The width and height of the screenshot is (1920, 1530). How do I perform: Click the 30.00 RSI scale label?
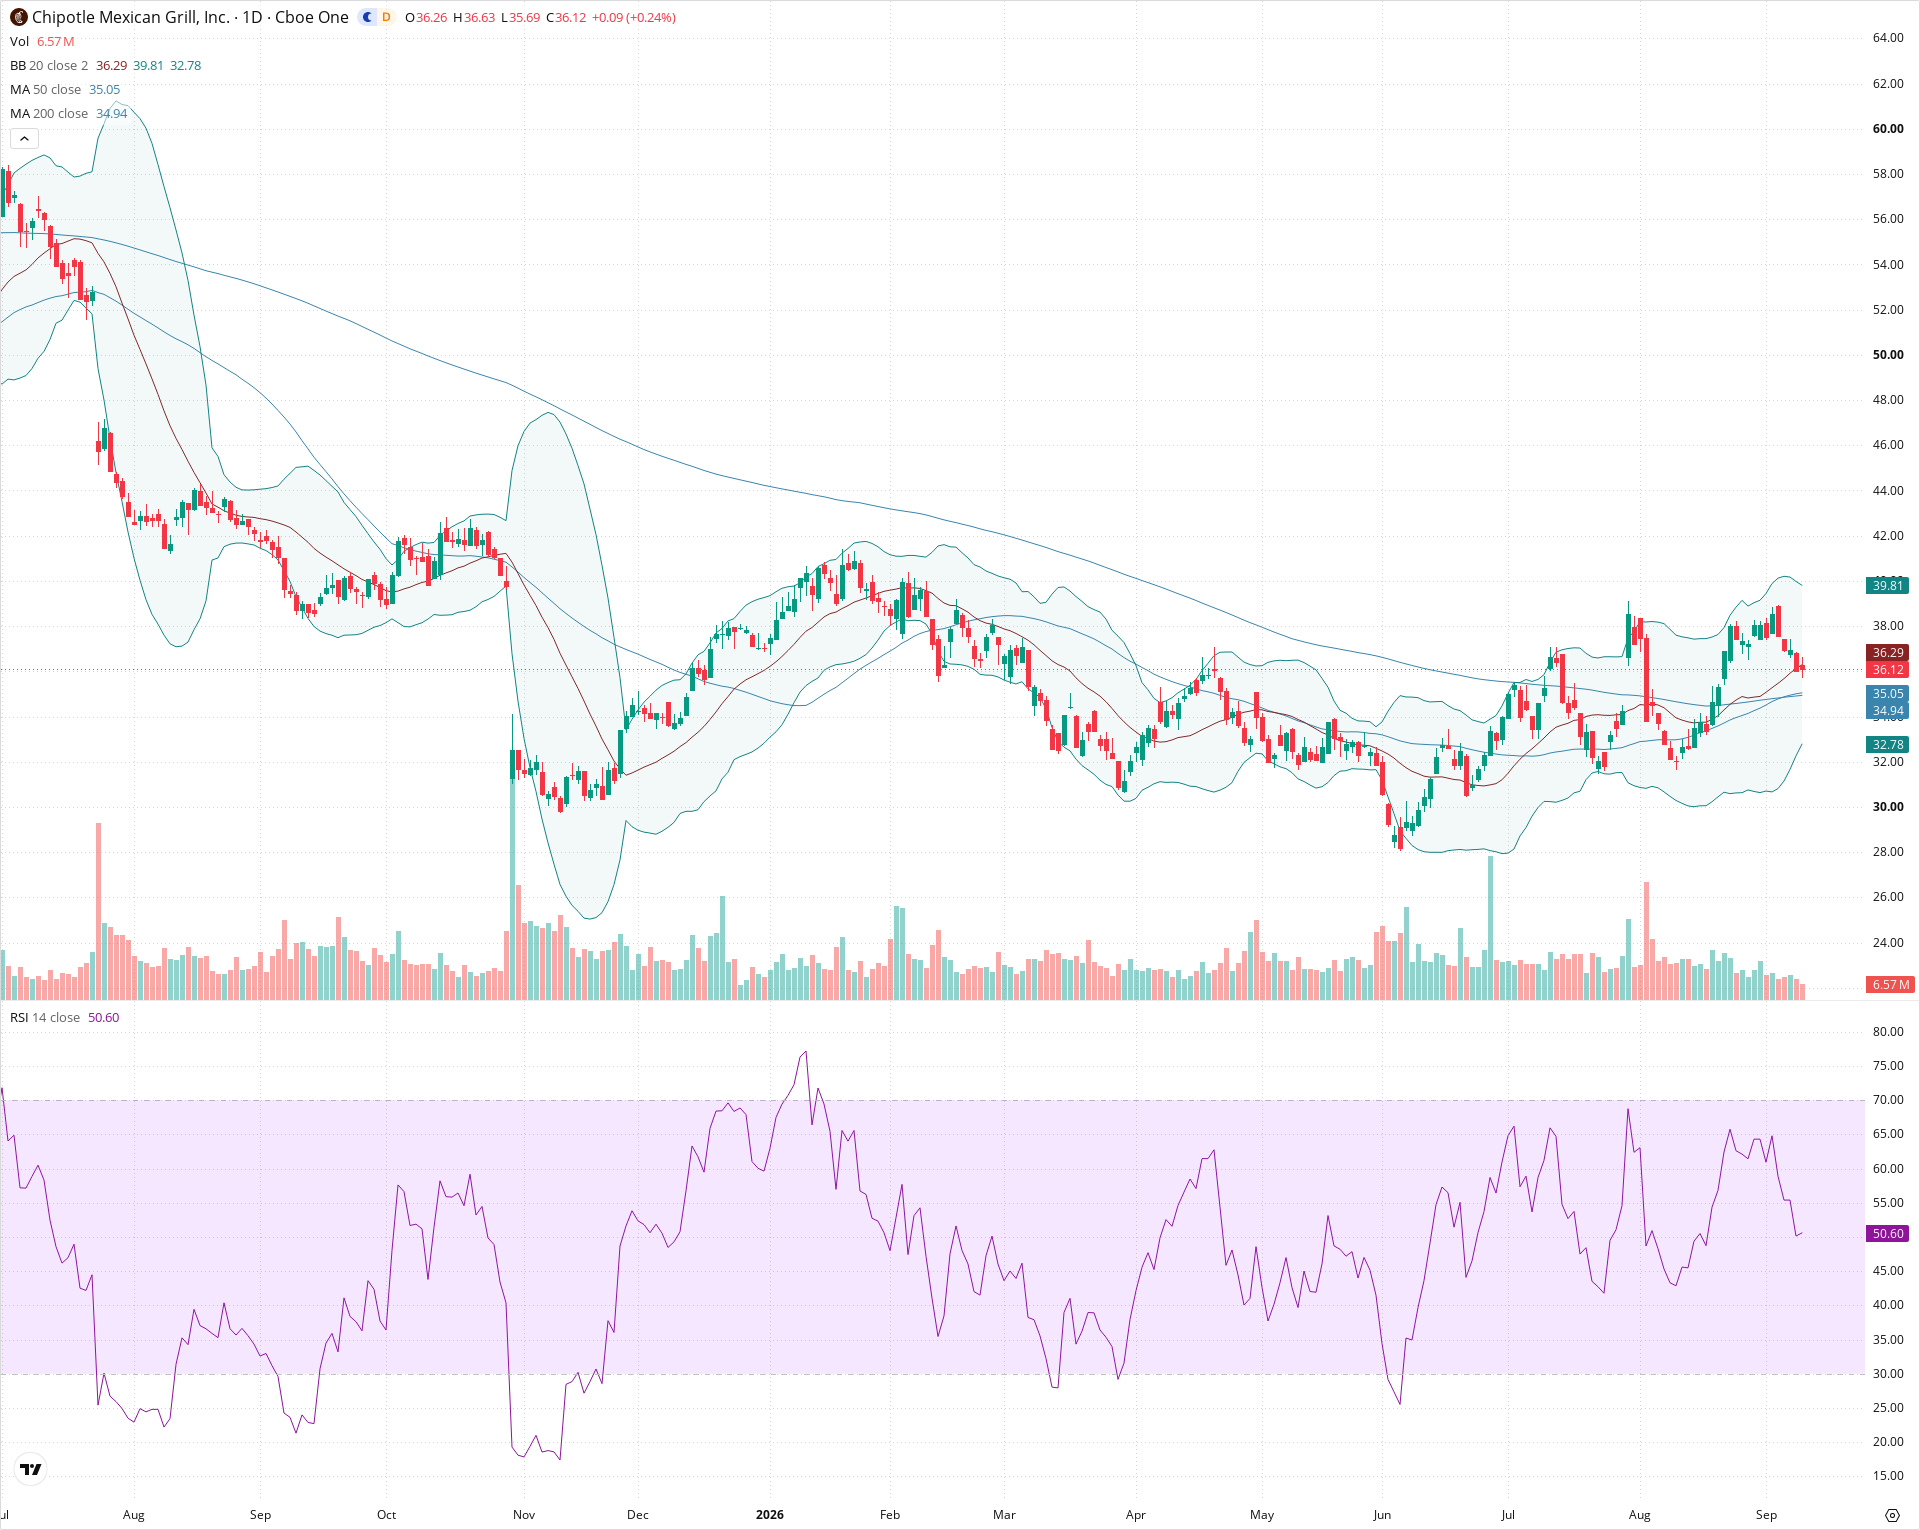tap(1888, 1373)
